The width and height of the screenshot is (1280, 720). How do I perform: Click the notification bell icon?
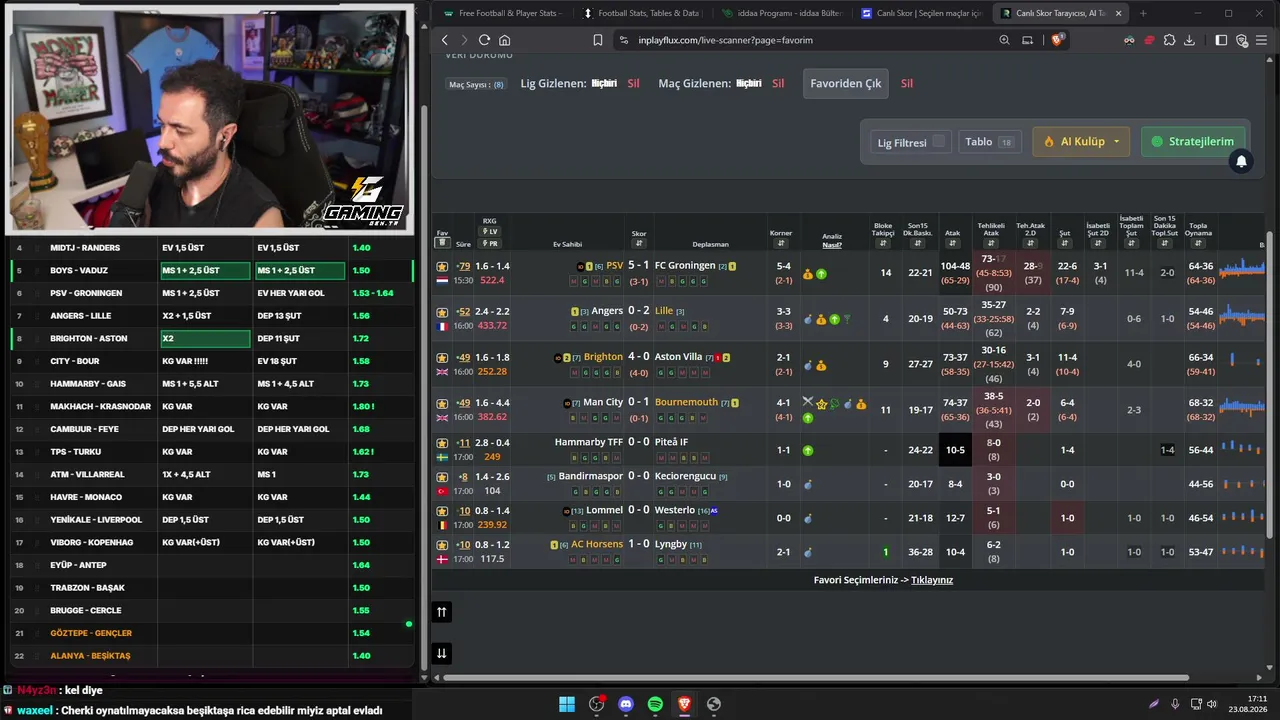[1241, 161]
